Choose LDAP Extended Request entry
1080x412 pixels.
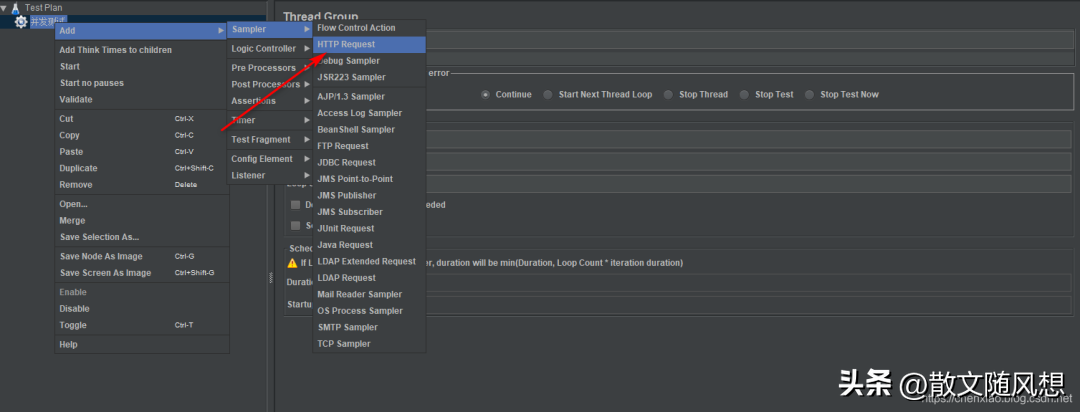(369, 262)
